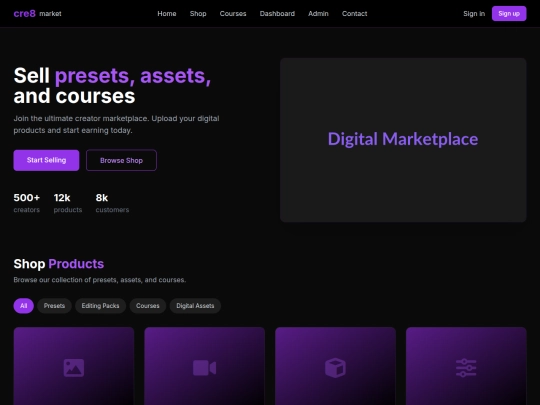Click the 12k products stat
This screenshot has width=540, height=405.
click(x=68, y=203)
